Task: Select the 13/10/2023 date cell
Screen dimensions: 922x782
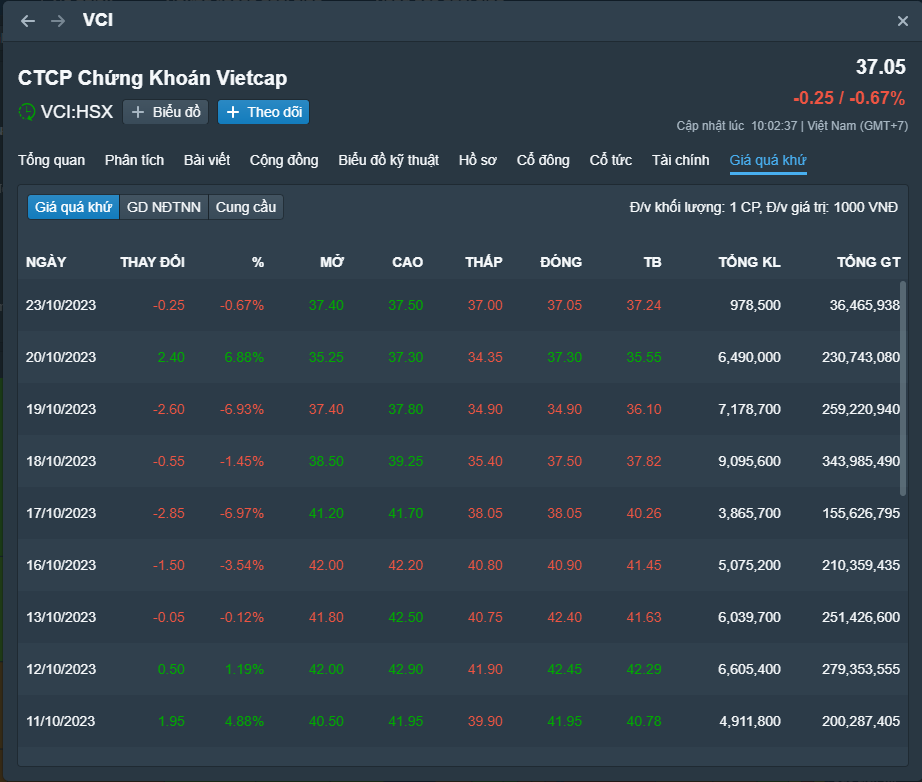Action: [x=61, y=617]
